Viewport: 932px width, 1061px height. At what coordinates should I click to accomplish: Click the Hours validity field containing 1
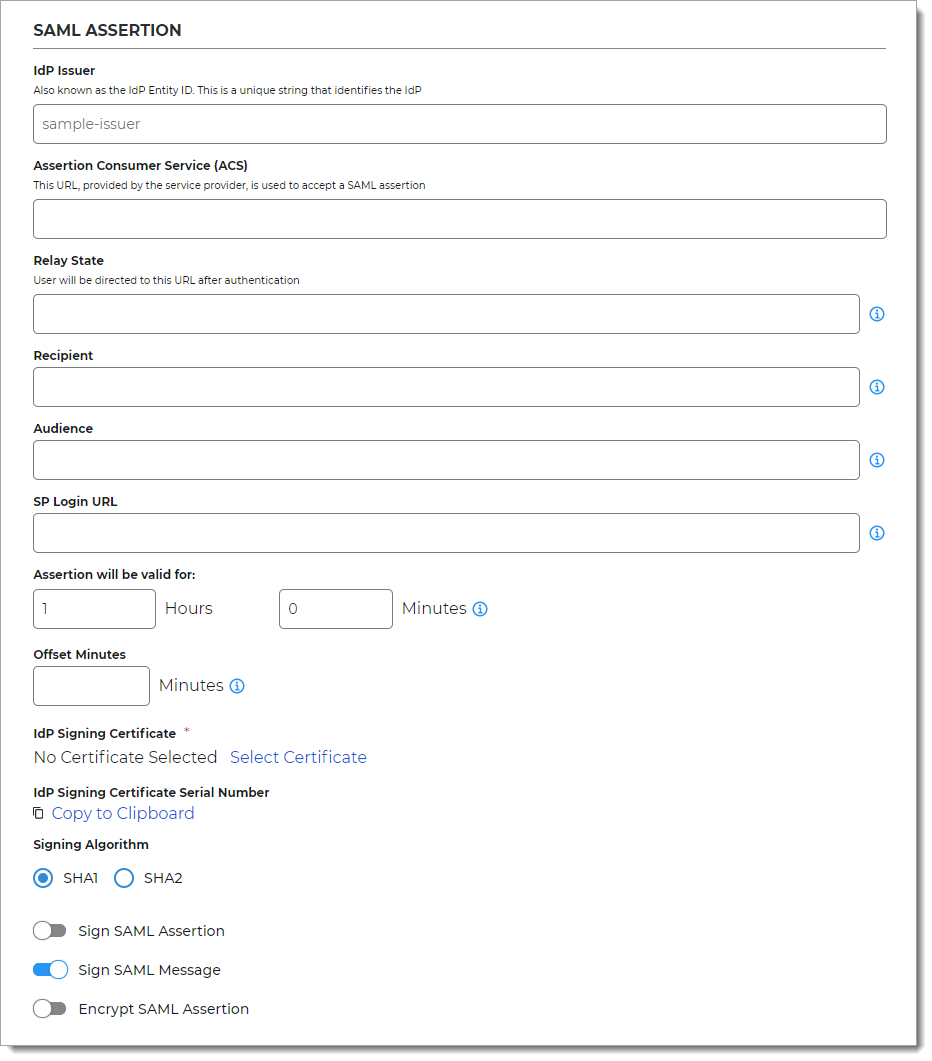point(94,608)
